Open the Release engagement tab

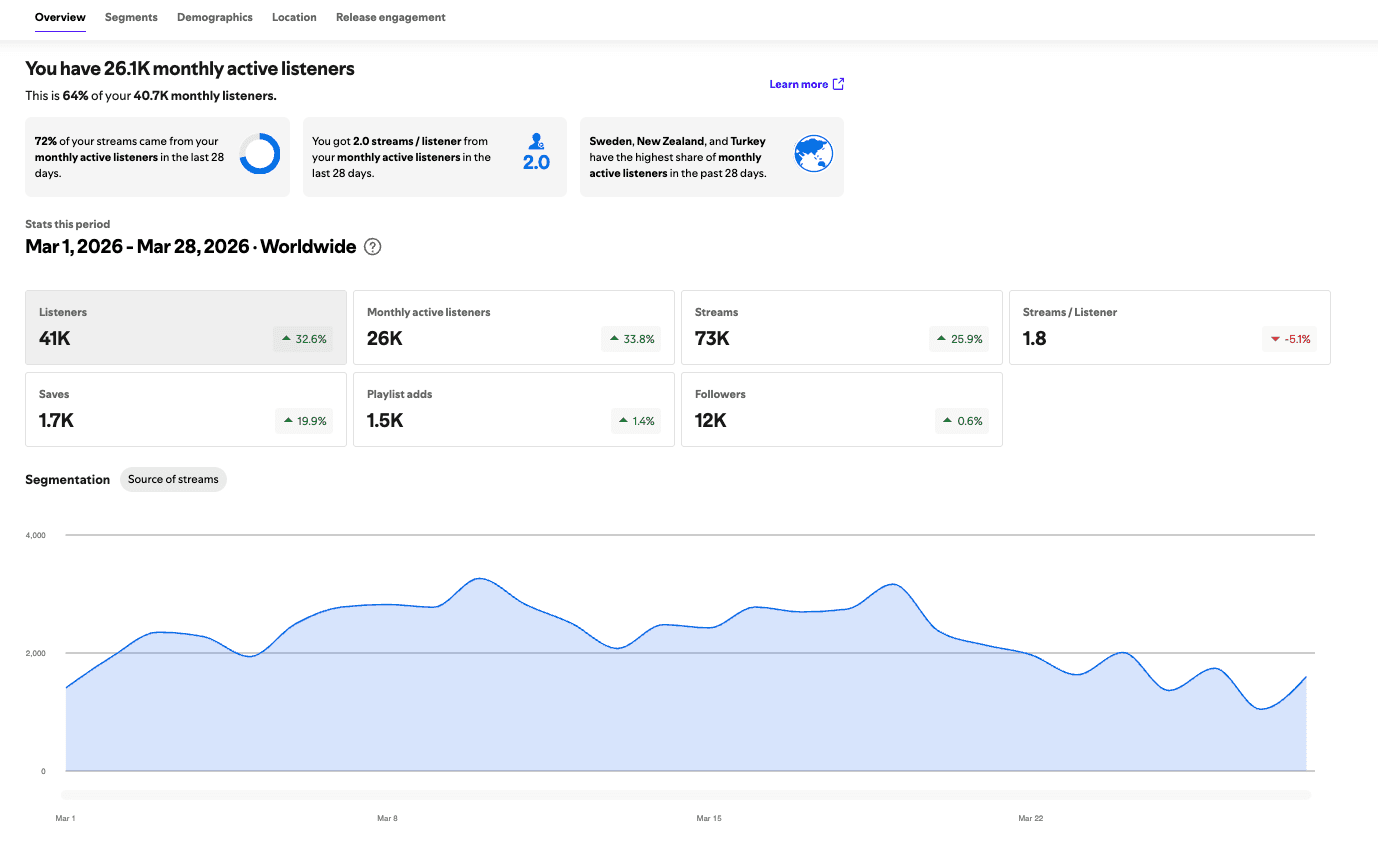pyautogui.click(x=391, y=17)
